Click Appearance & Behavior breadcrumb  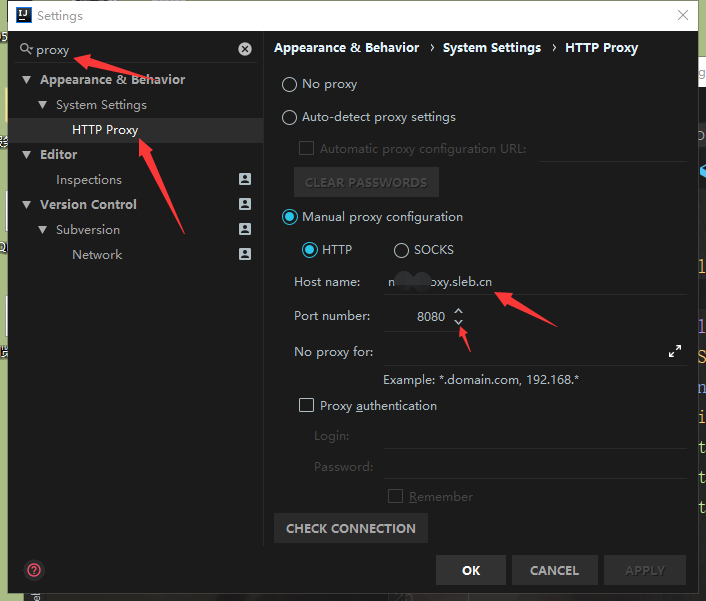point(346,48)
